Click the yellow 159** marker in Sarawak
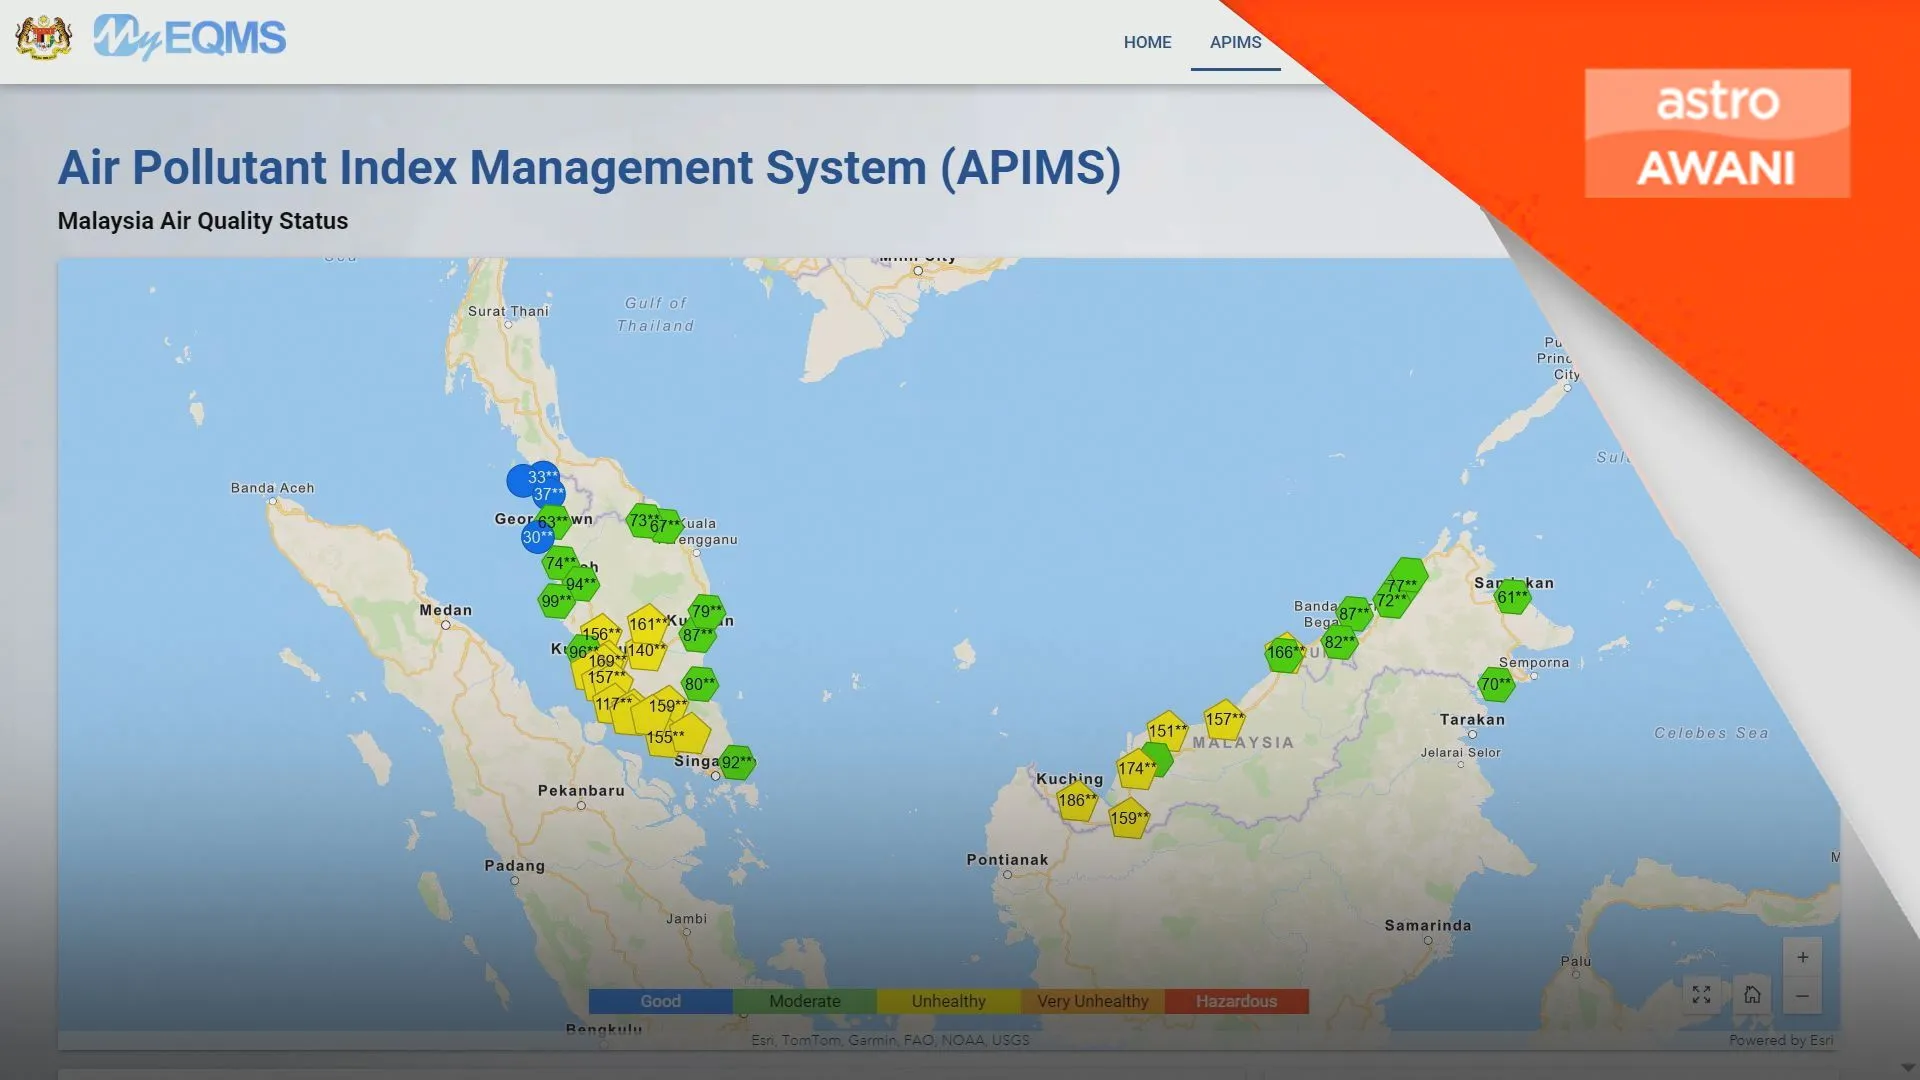Screen dimensions: 1920x1080 tap(1129, 818)
